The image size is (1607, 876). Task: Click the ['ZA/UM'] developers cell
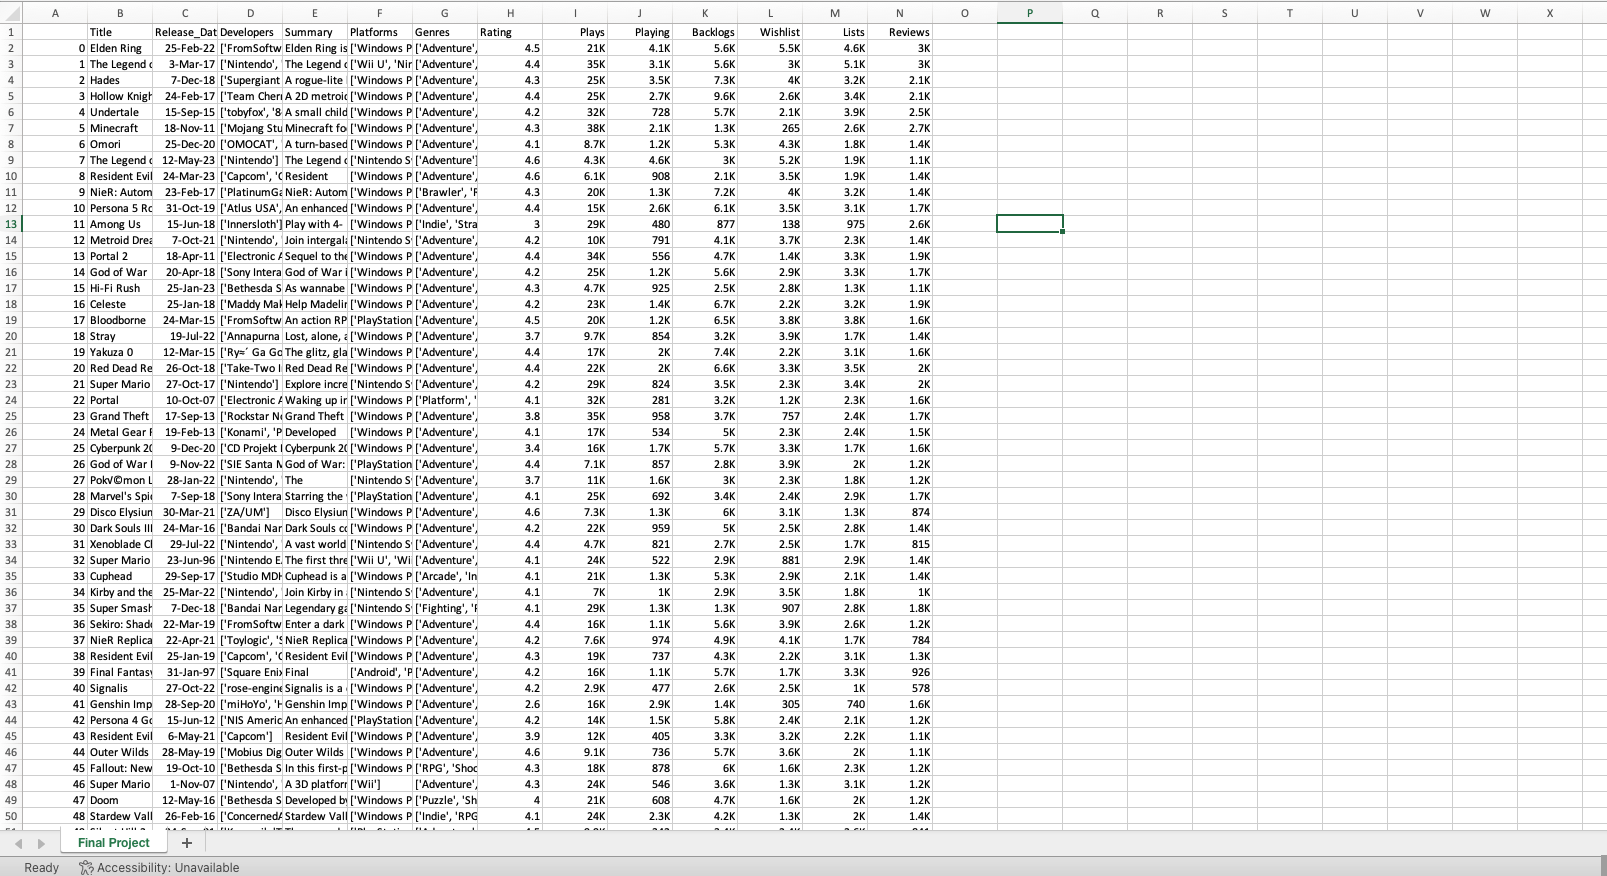(250, 512)
